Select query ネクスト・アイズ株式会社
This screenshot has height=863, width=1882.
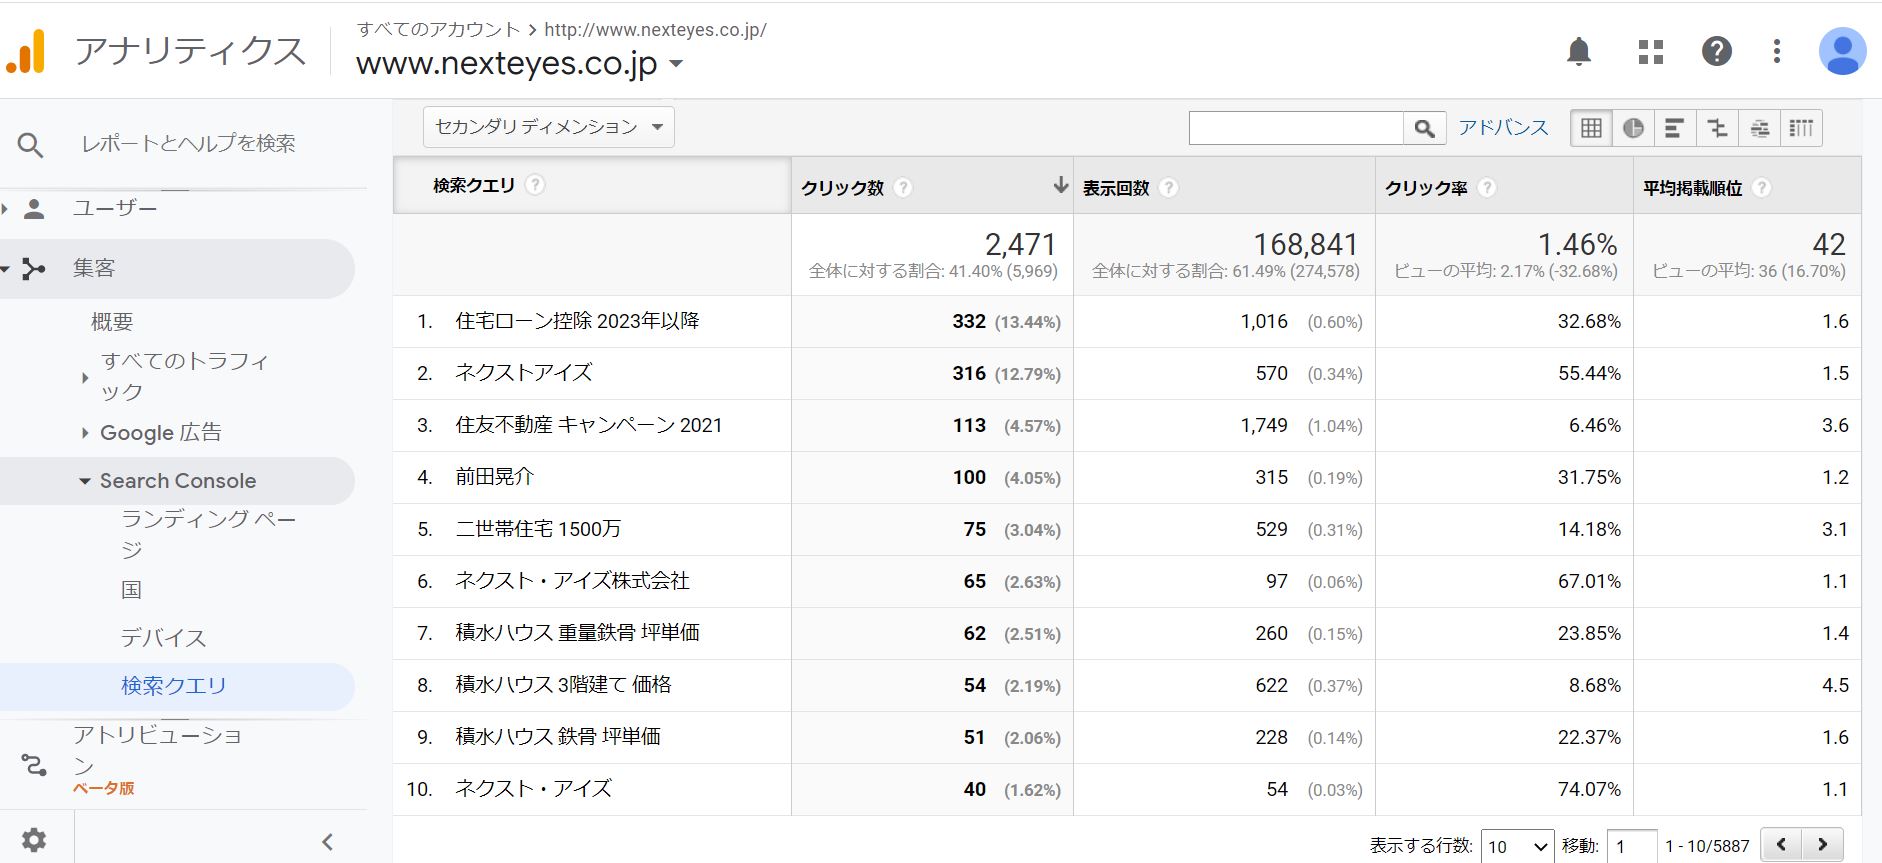572,581
